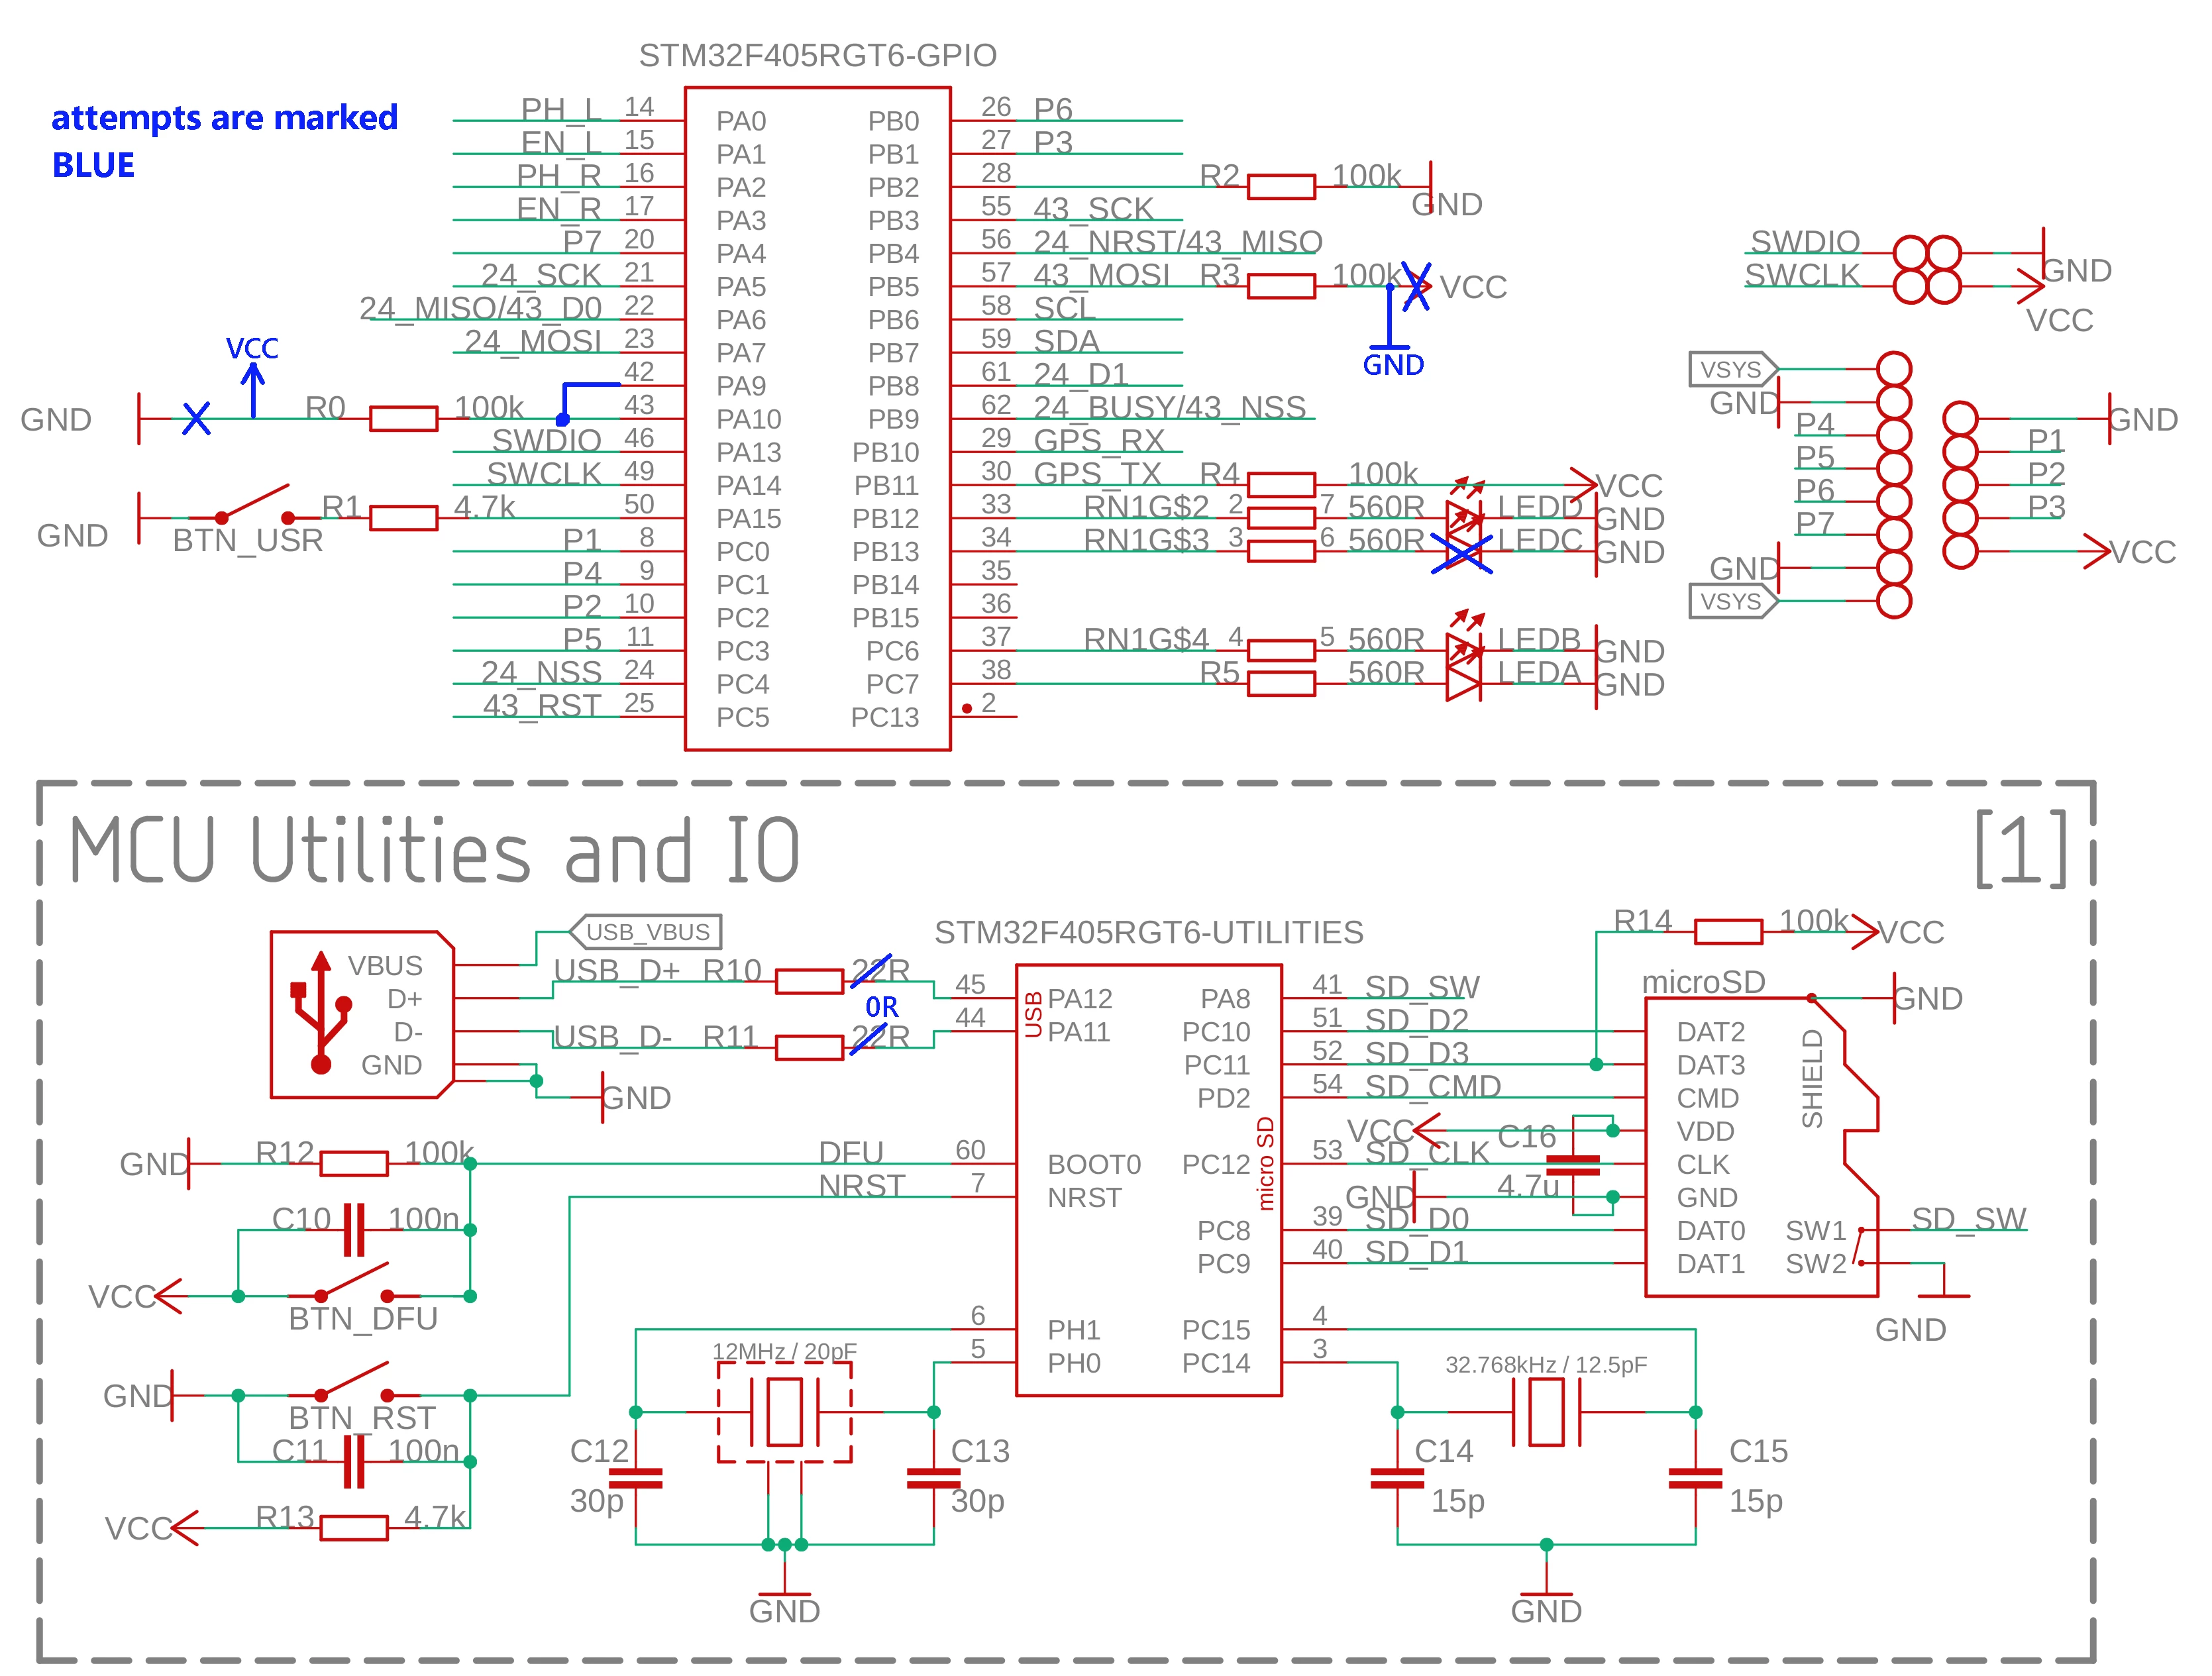Click the "attempts are marked BLUE" note
2212x1676 pixels.
[225, 141]
